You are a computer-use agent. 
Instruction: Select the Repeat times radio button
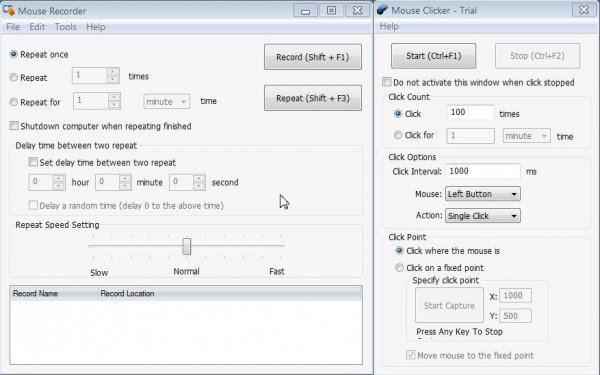coord(14,77)
